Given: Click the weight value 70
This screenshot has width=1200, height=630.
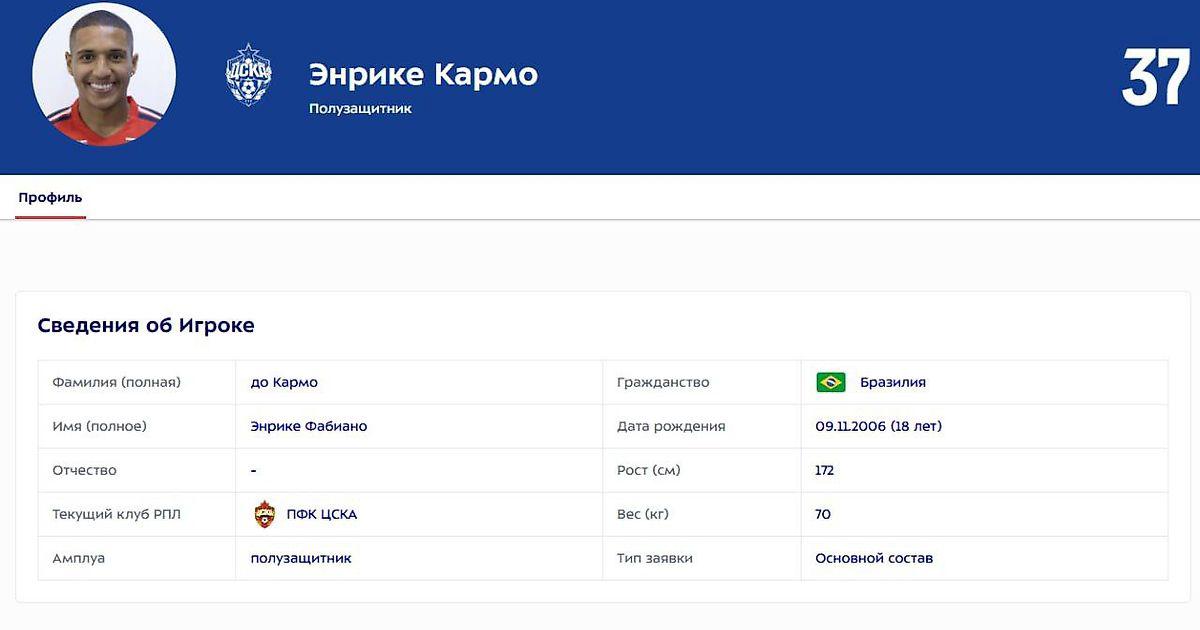Looking at the screenshot, I should [822, 514].
